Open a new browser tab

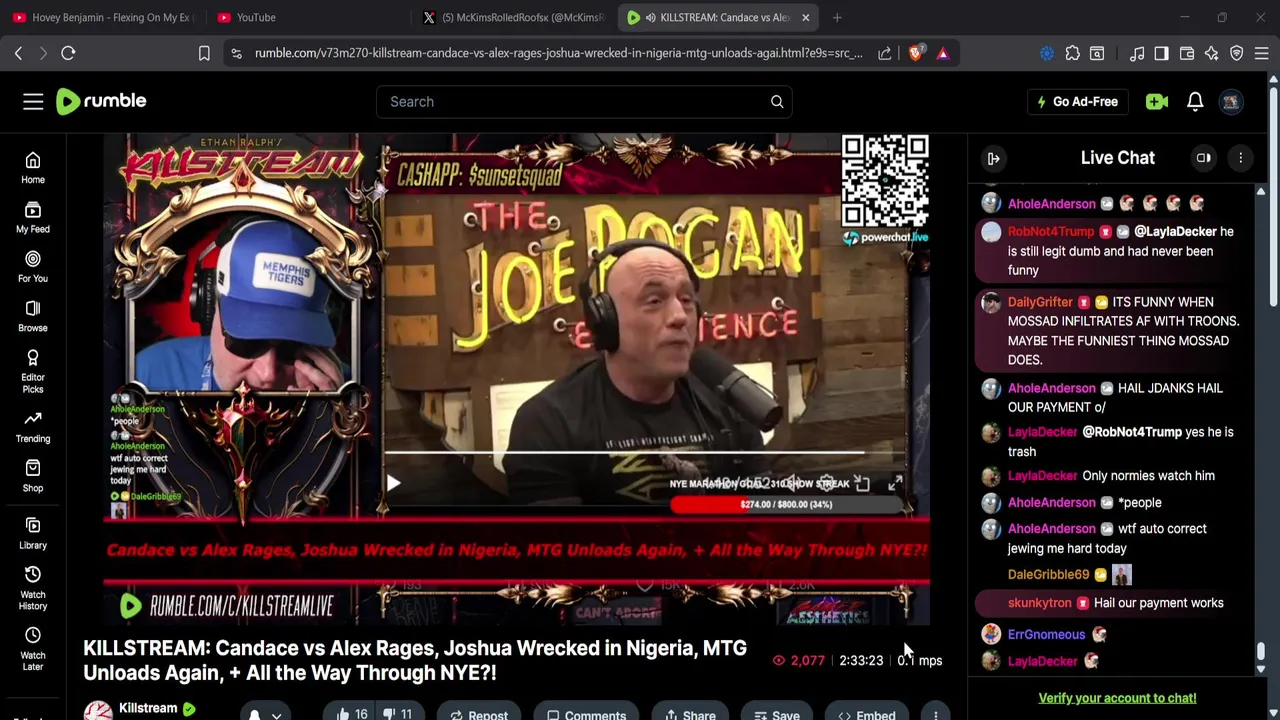837,17
